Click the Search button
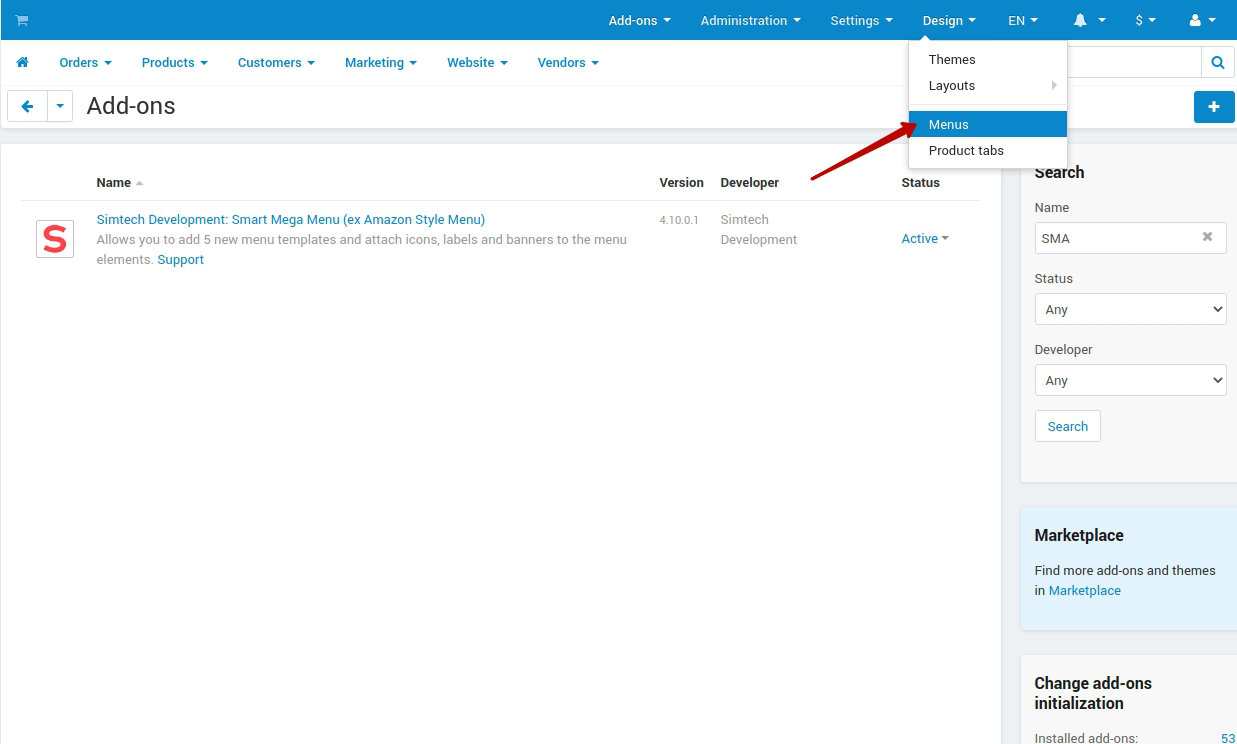Screen dimensions: 1237x744 tap(1067, 426)
